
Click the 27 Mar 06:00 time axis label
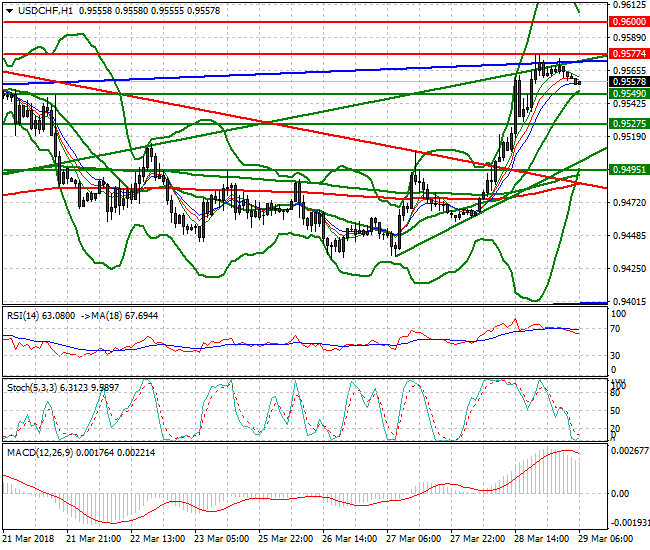[x=413, y=539]
